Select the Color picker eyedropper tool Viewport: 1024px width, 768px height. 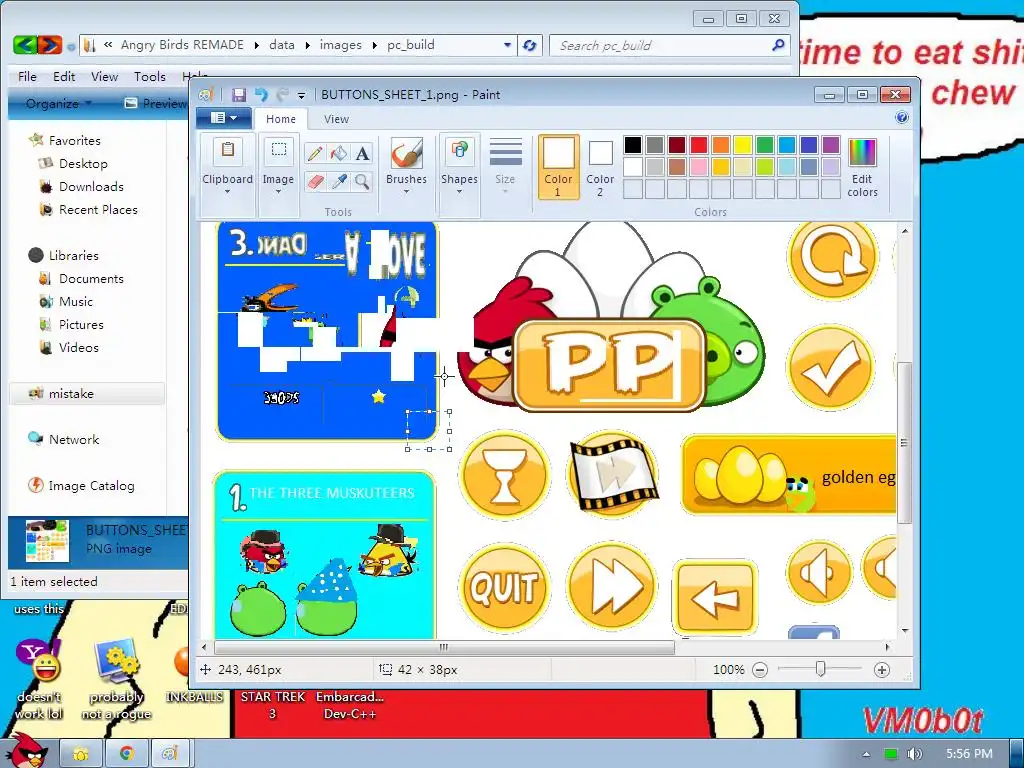[x=338, y=181]
